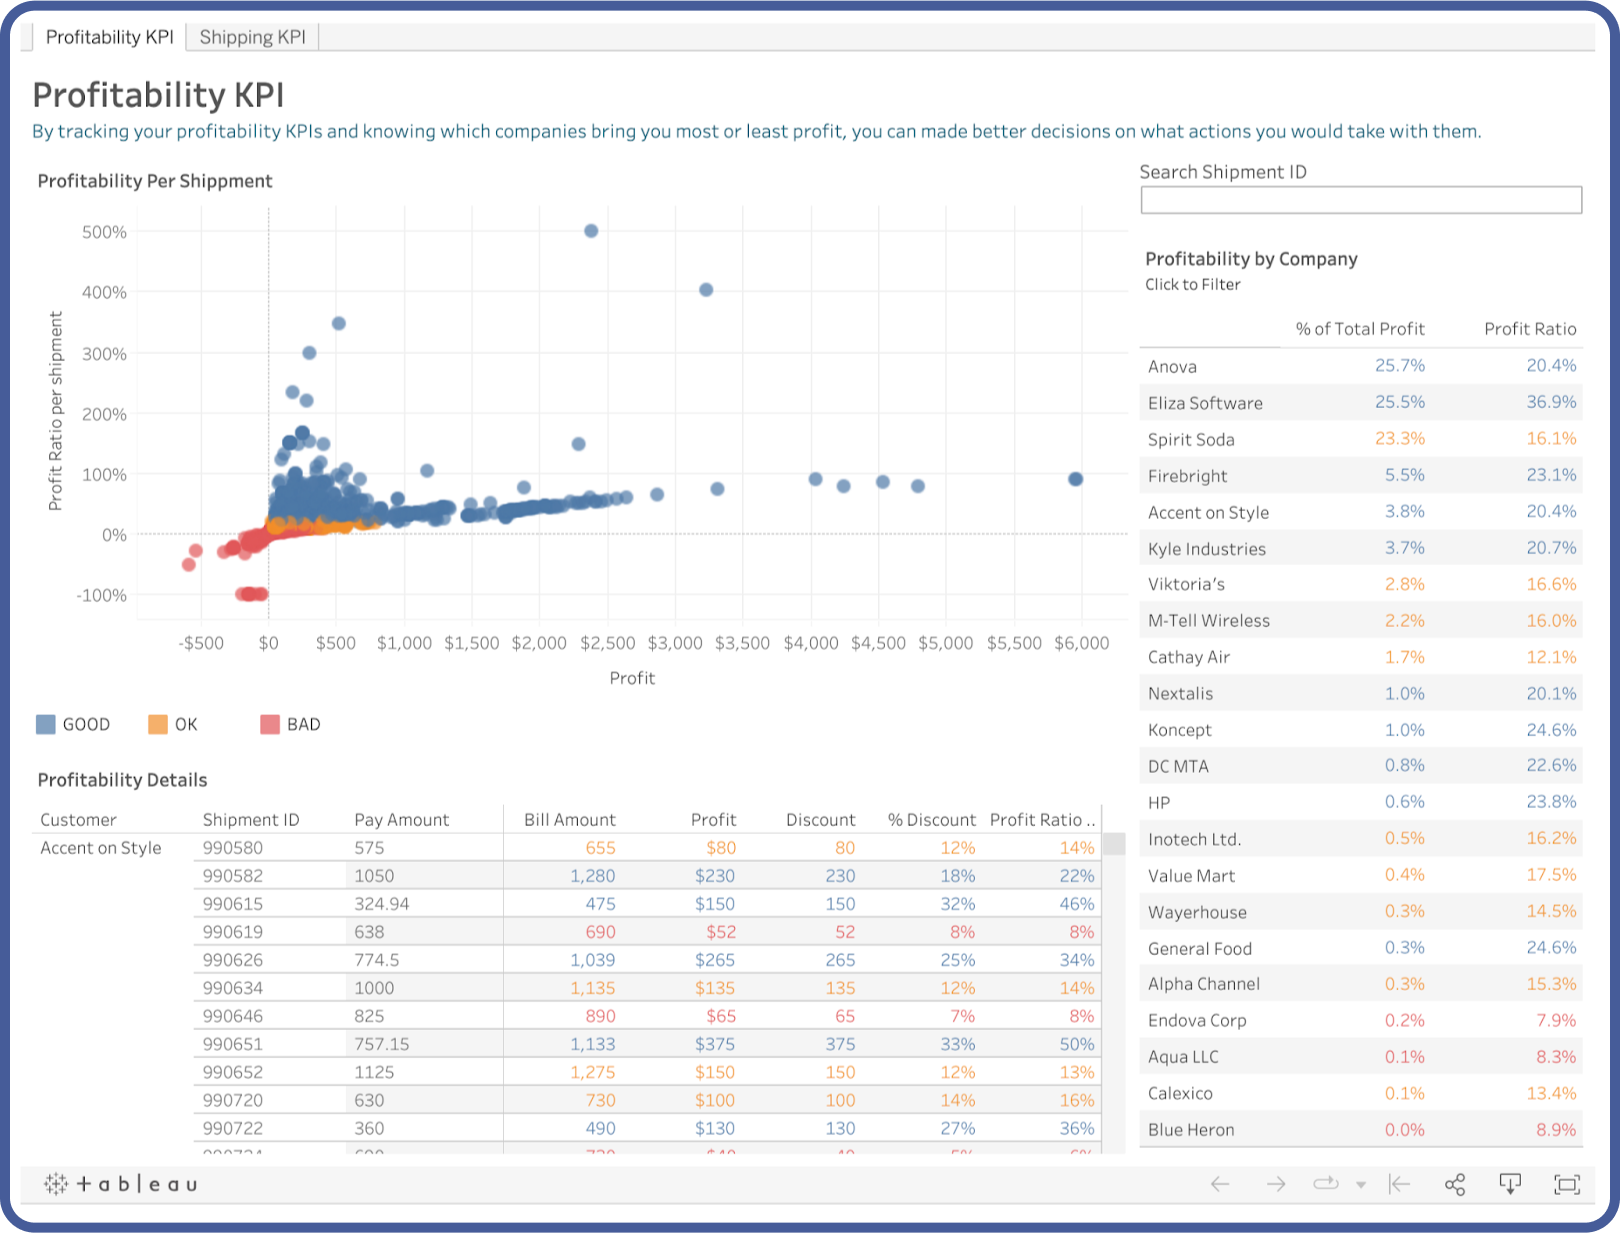Click the Undo arrow in the Tableau toolbar

coord(1220,1184)
